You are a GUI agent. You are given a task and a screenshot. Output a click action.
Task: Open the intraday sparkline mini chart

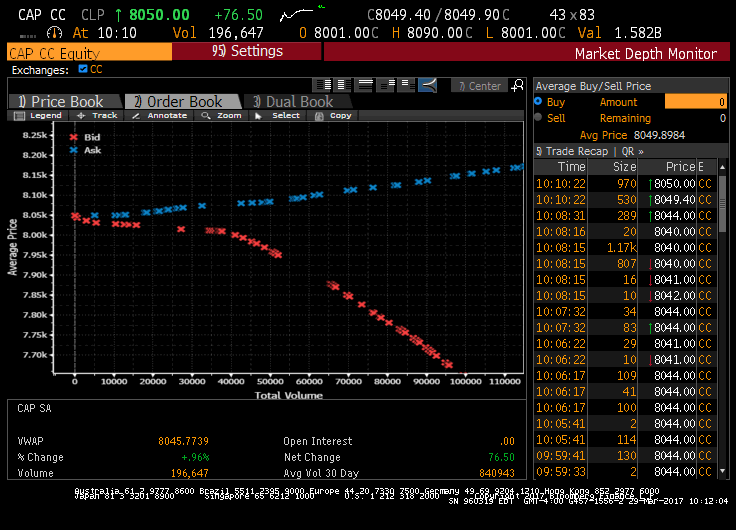point(296,15)
